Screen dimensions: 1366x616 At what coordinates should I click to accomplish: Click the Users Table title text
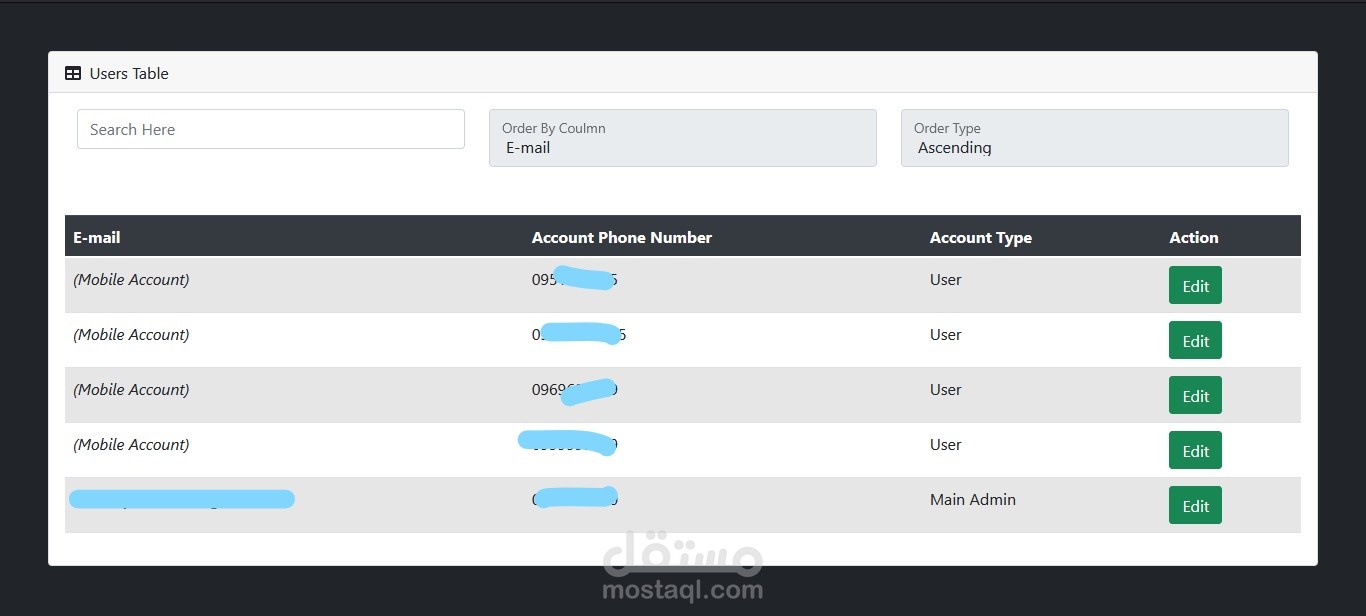(129, 73)
